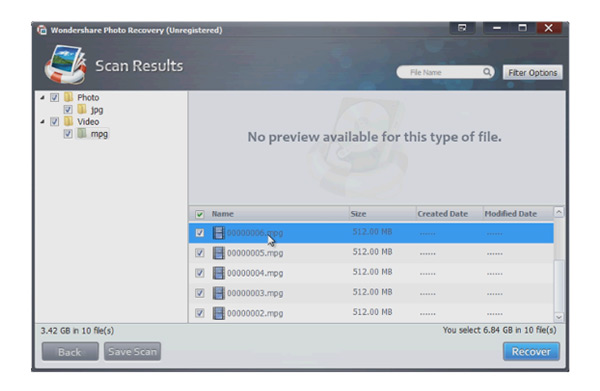
Task: Uncheck the jpg folder checkbox
Action: point(68,110)
